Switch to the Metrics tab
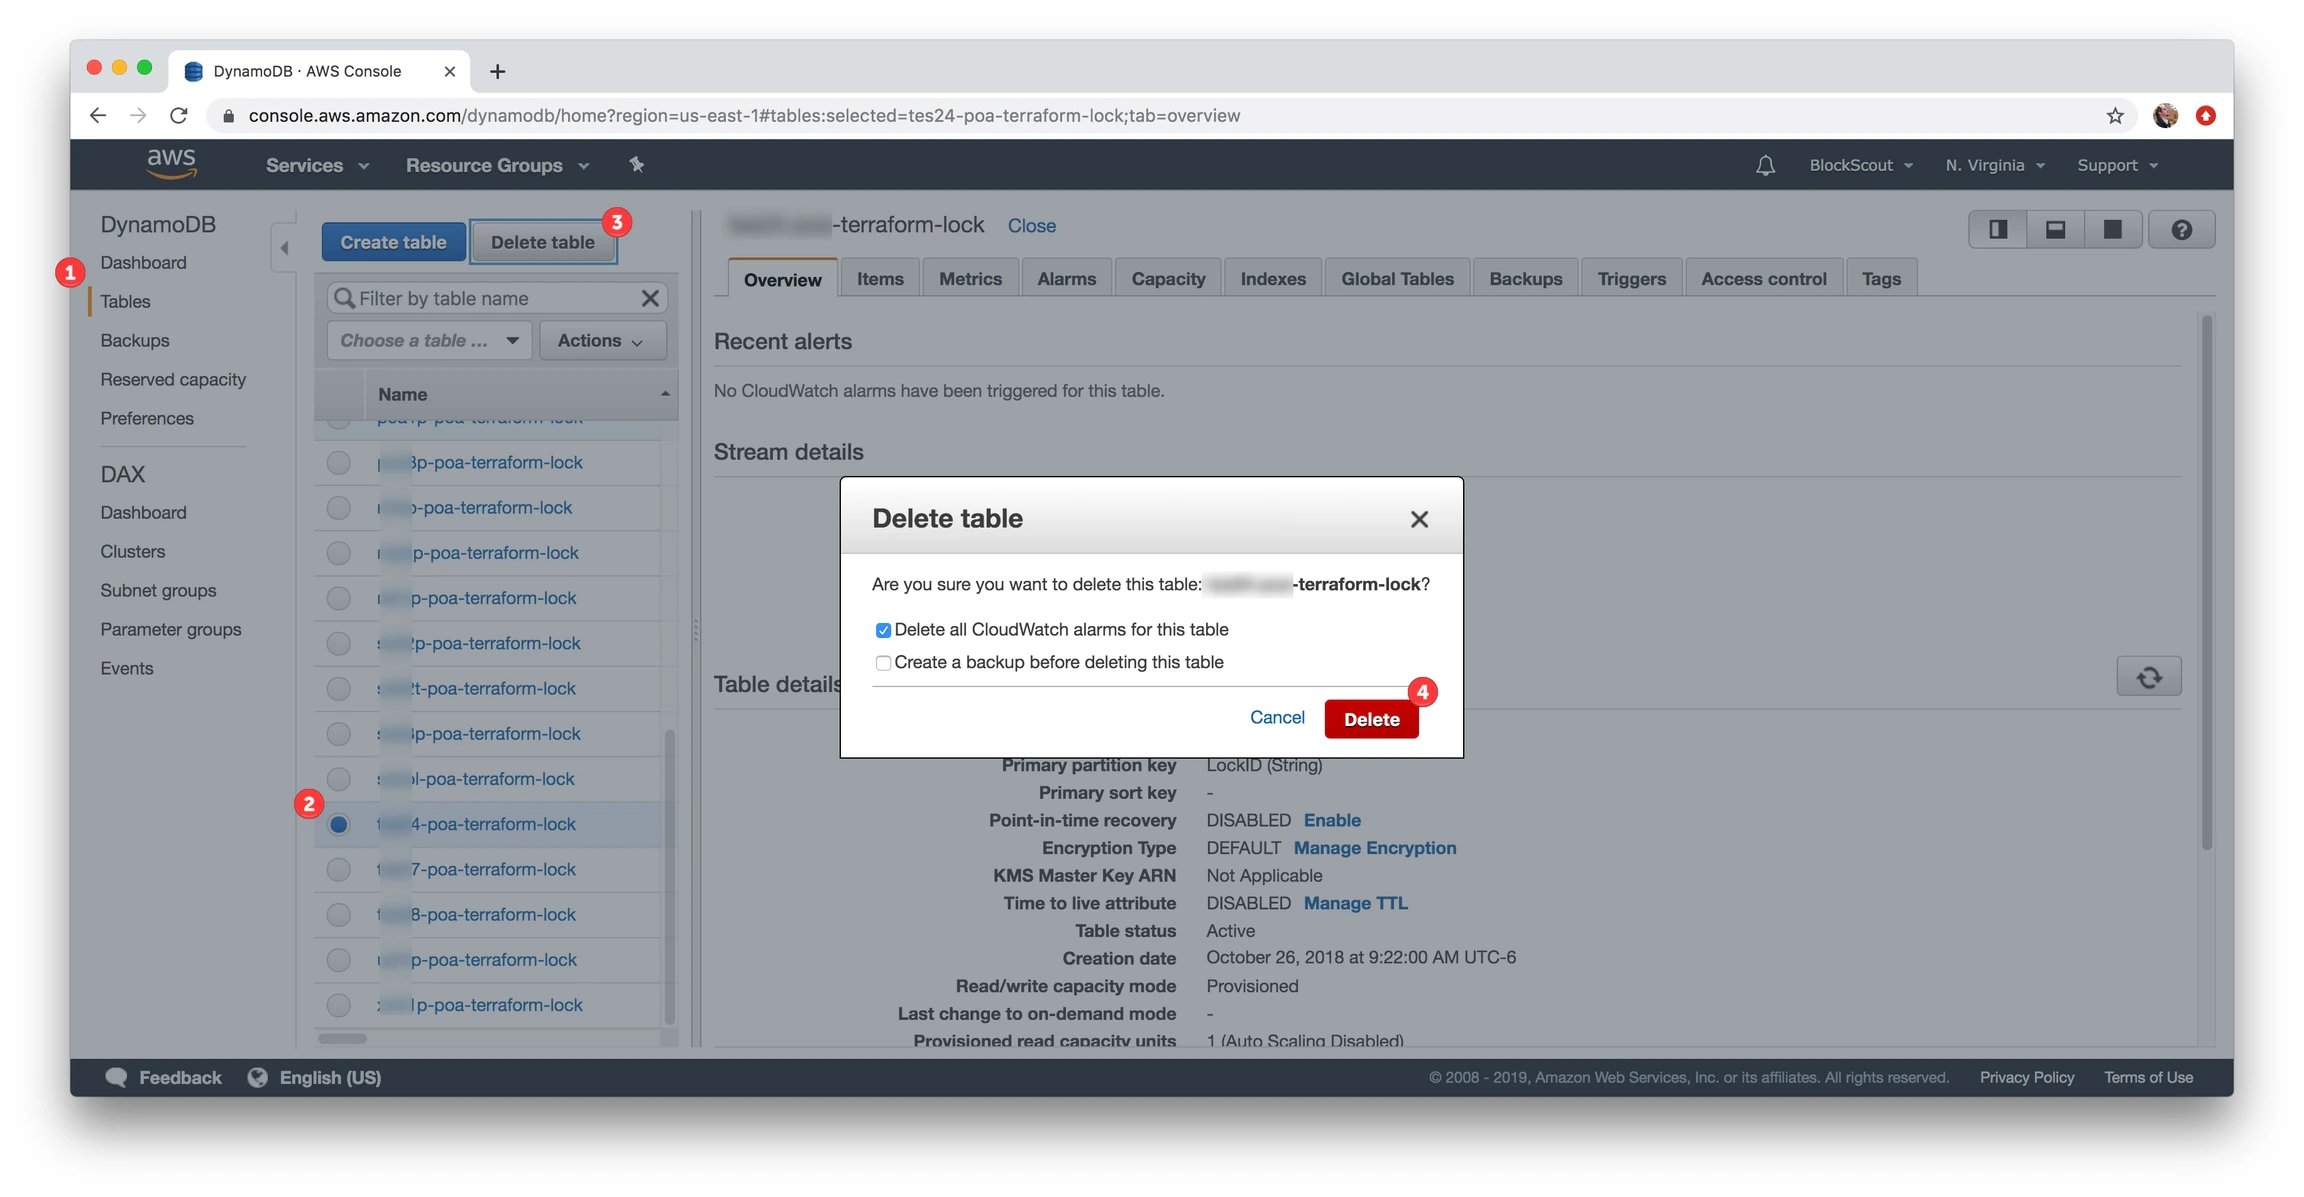Screen dimensions: 2304x1197 point(969,279)
